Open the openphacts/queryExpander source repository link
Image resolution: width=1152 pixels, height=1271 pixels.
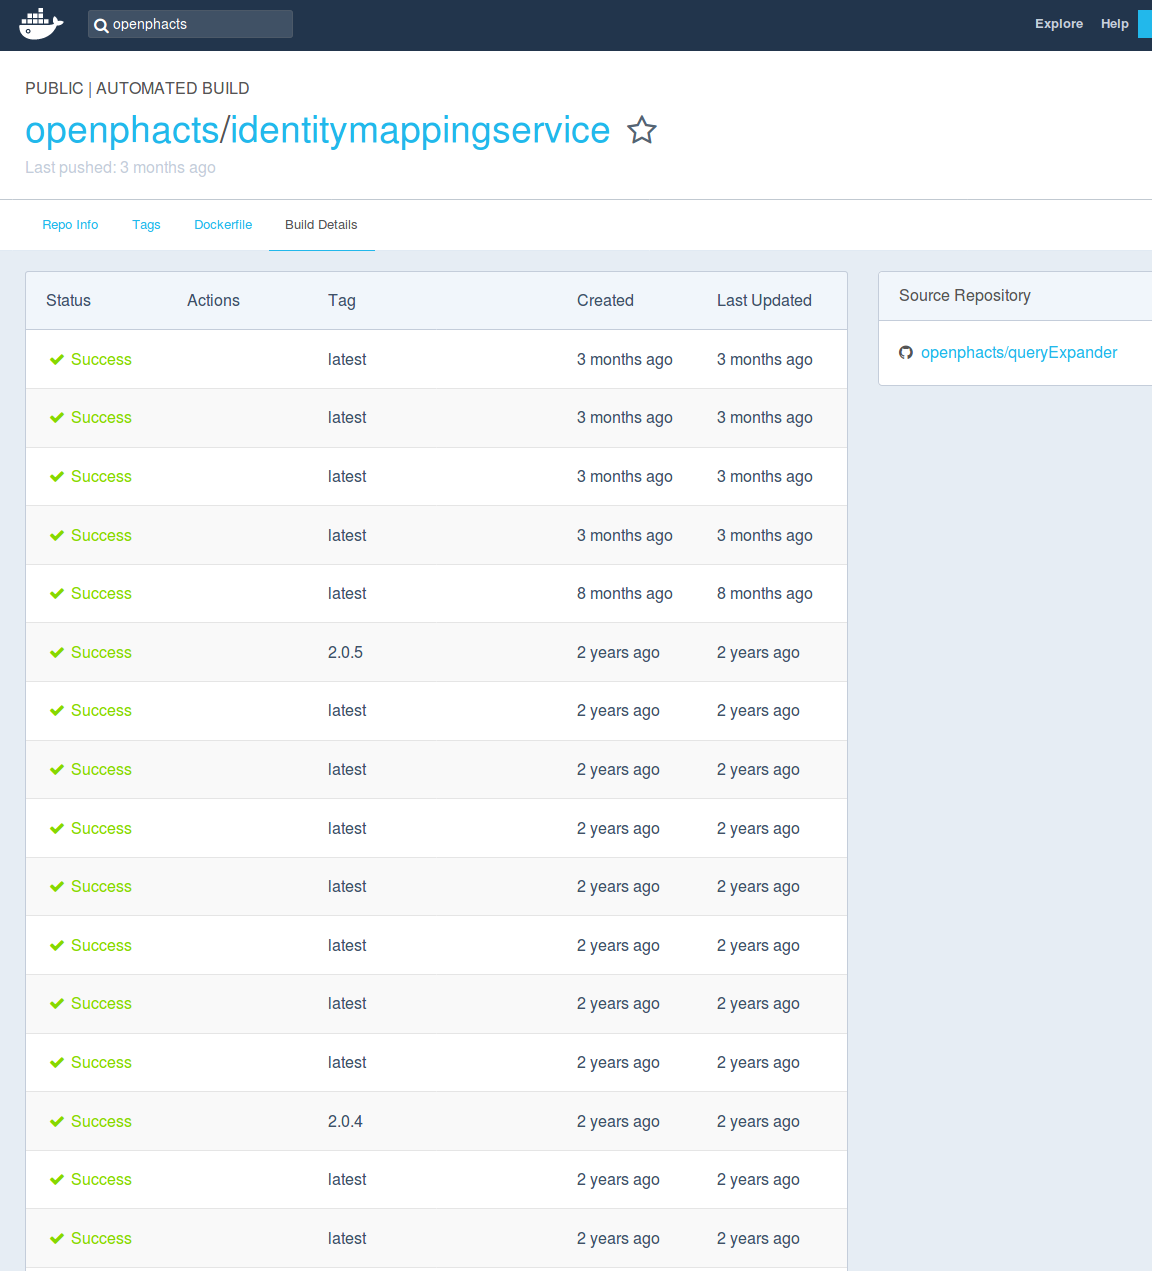click(x=1019, y=352)
